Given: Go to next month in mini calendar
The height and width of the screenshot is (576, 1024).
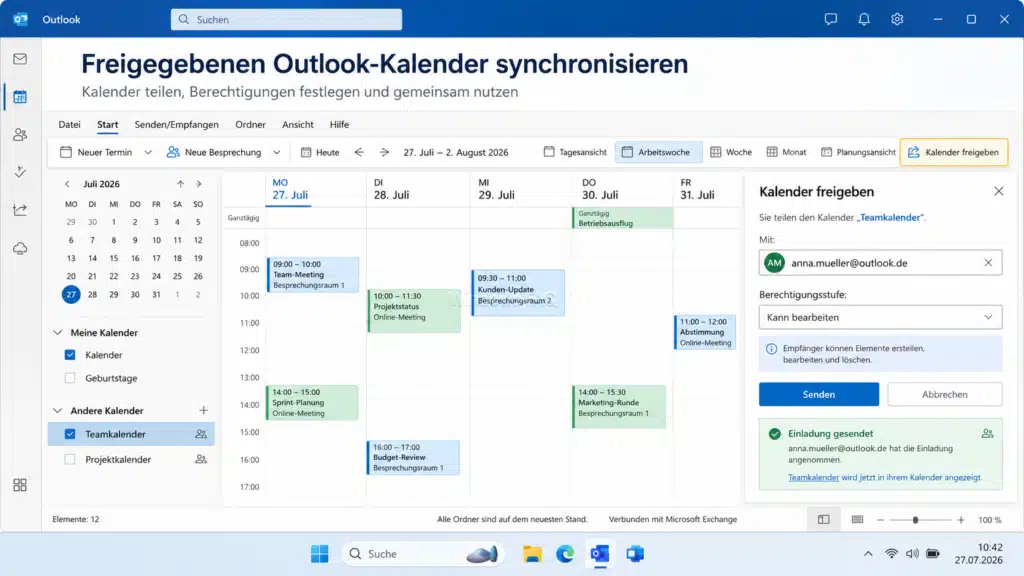Looking at the screenshot, I should tap(199, 184).
